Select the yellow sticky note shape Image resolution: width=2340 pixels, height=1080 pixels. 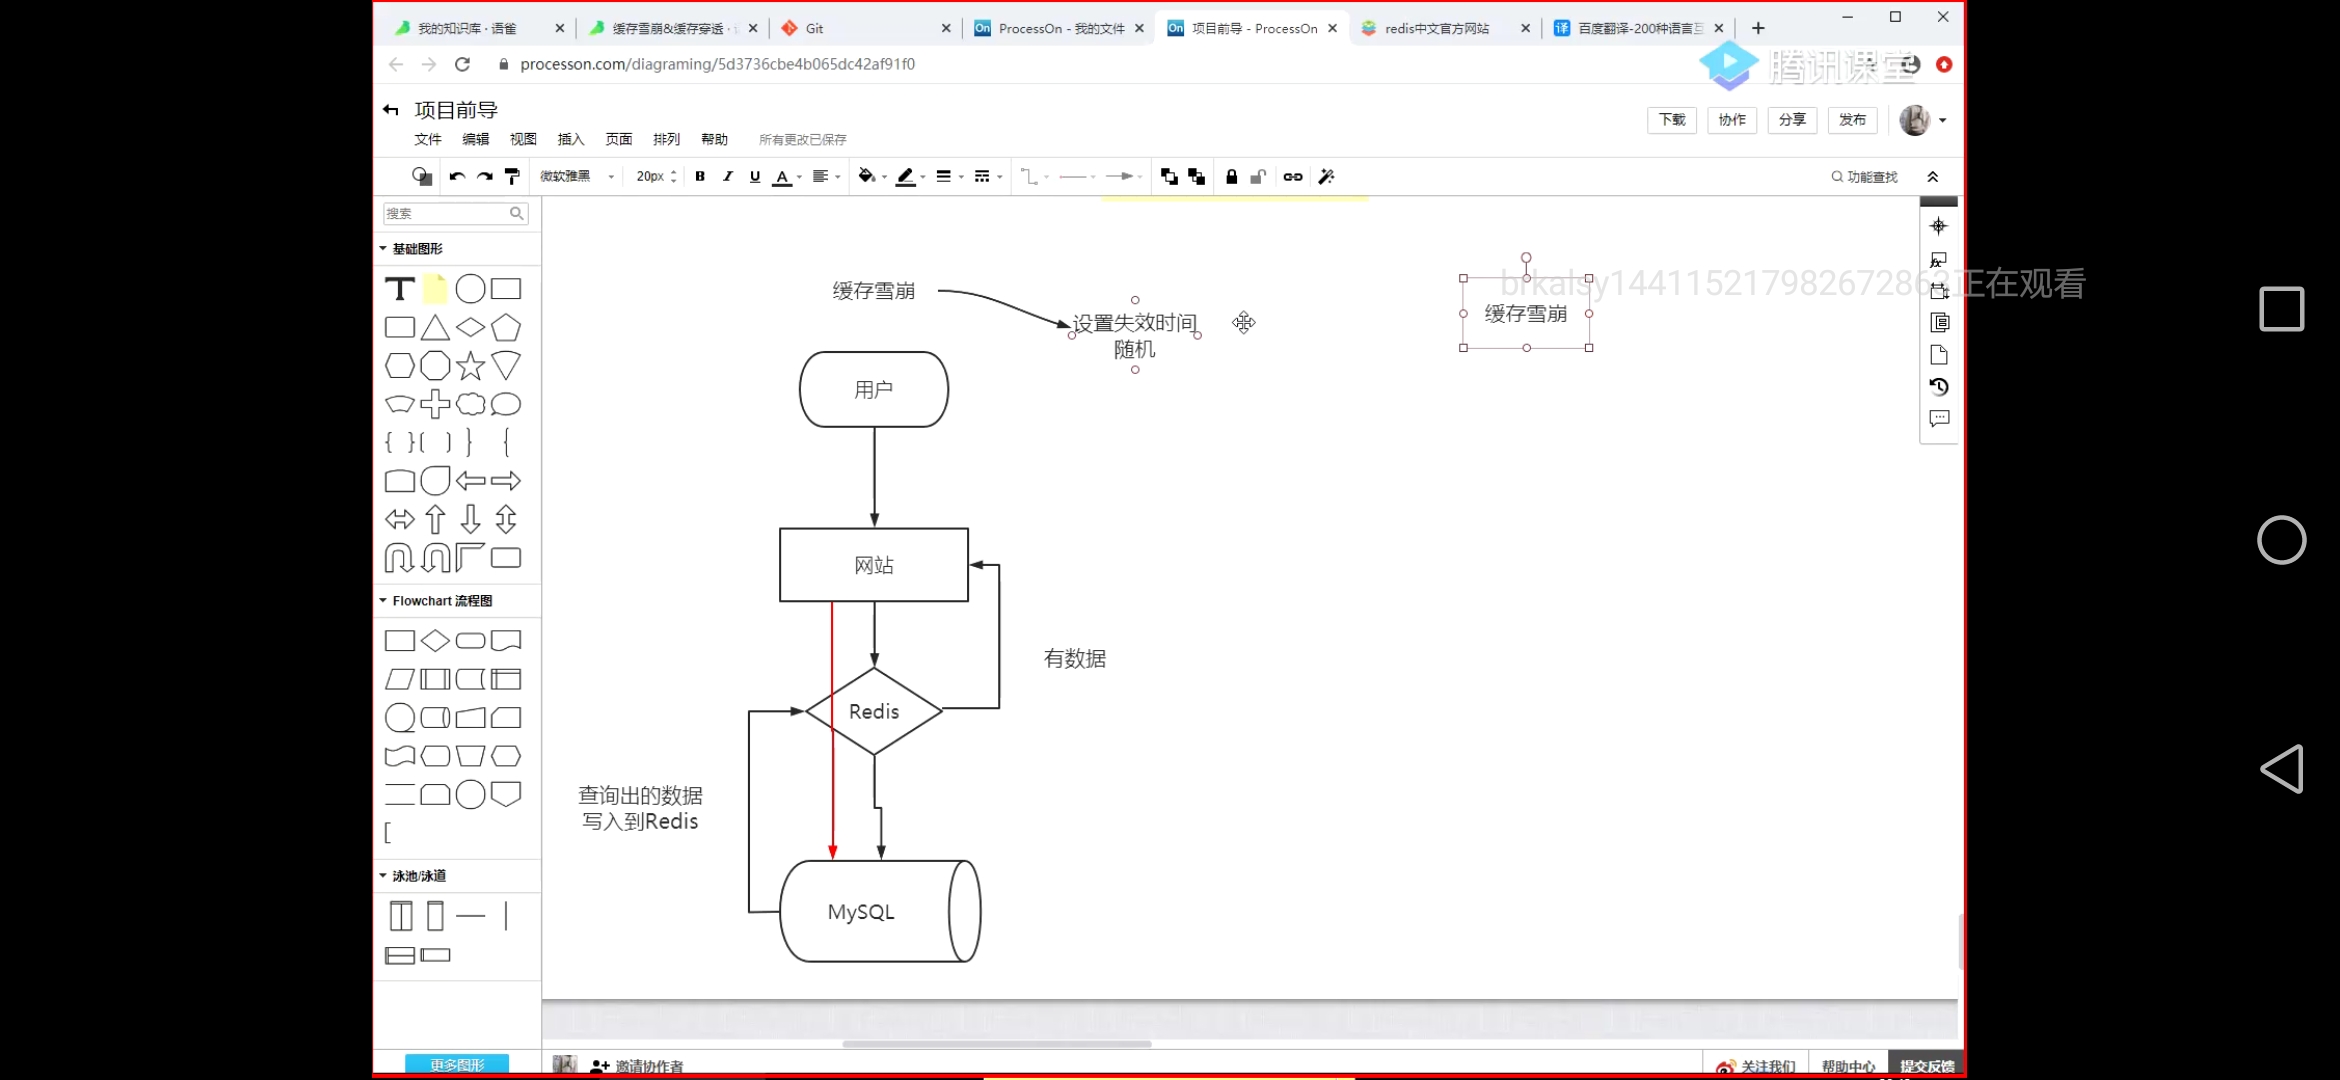pyautogui.click(x=435, y=289)
